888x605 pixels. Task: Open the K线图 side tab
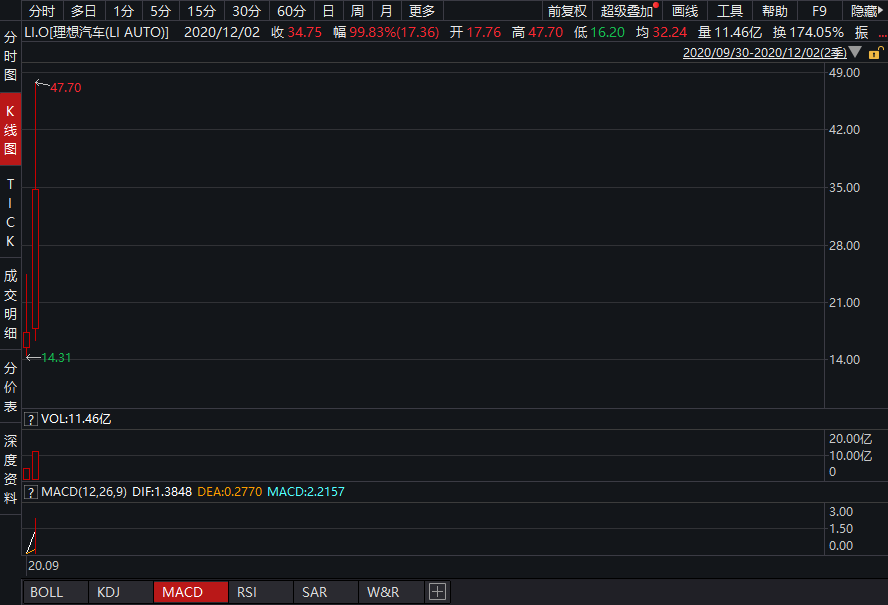(10, 130)
